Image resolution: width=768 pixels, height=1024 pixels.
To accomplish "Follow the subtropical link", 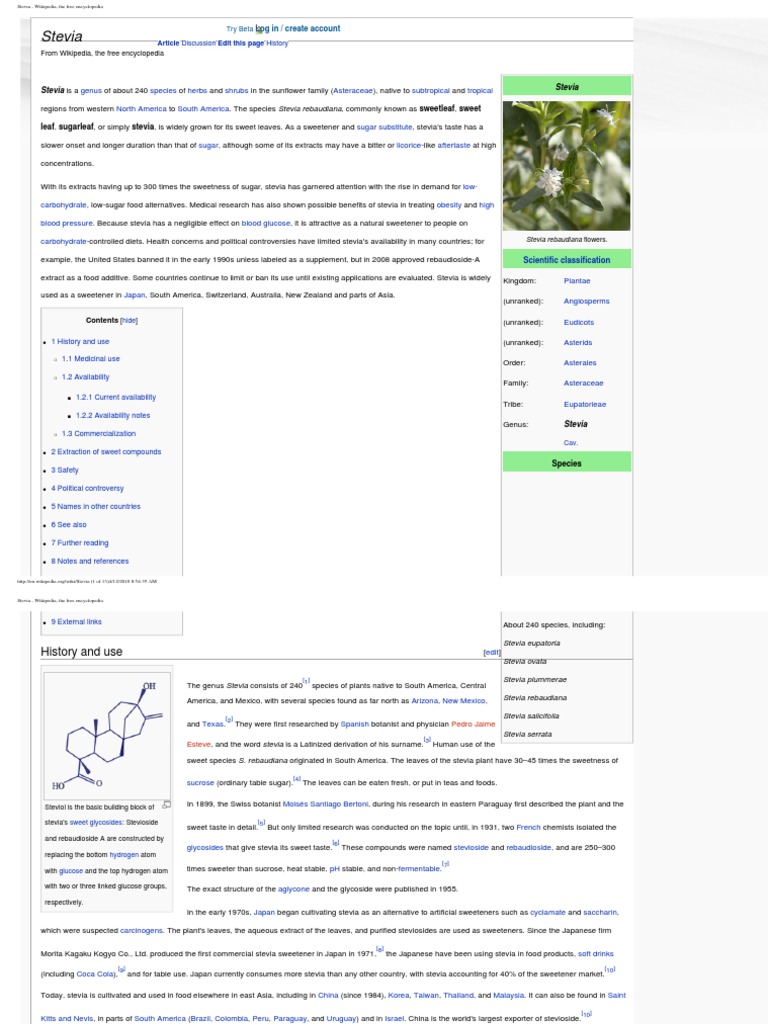I will 430,91.
